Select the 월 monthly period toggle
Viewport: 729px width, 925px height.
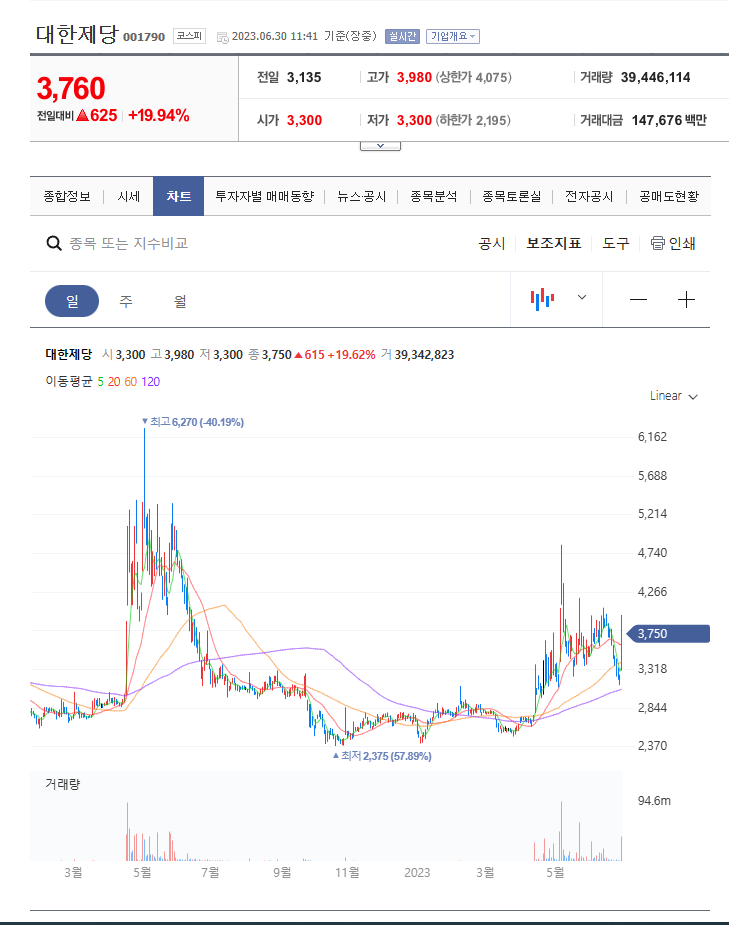tap(180, 301)
